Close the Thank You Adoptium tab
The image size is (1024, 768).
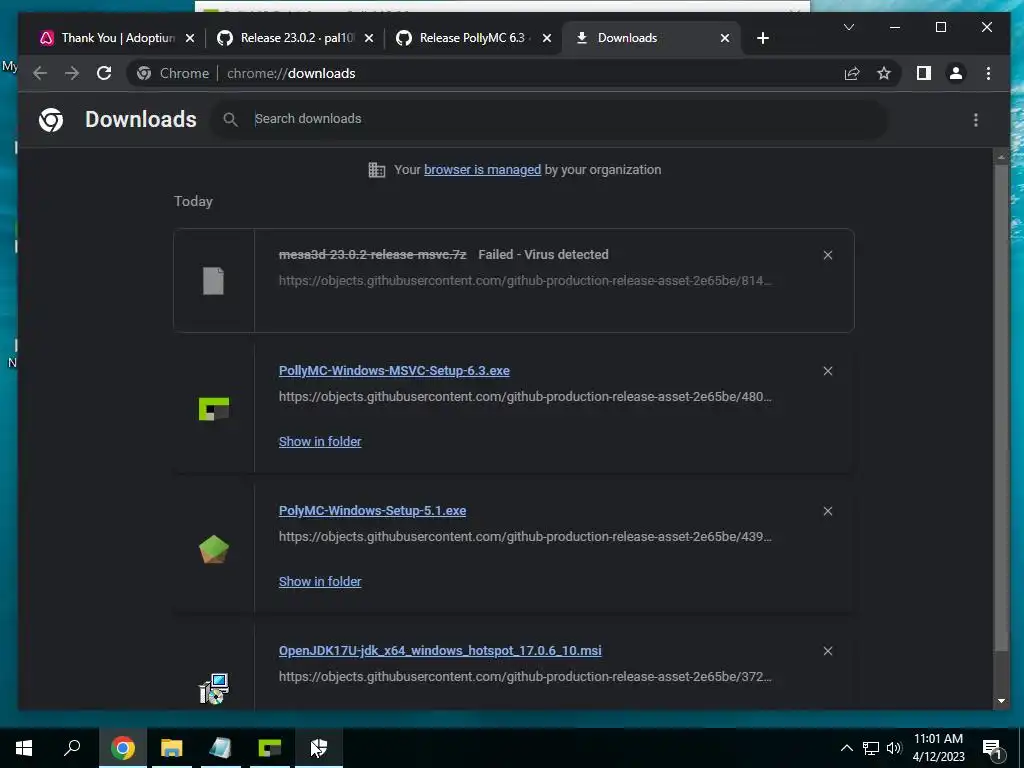coord(190,38)
